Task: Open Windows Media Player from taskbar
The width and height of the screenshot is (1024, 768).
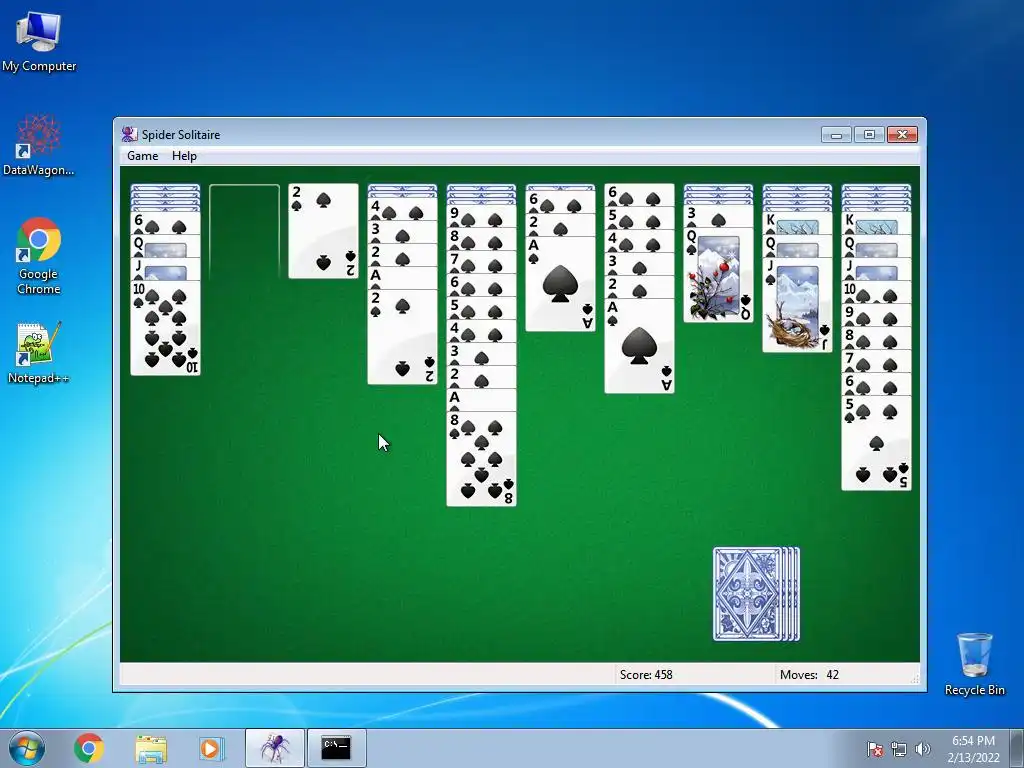Action: point(211,748)
